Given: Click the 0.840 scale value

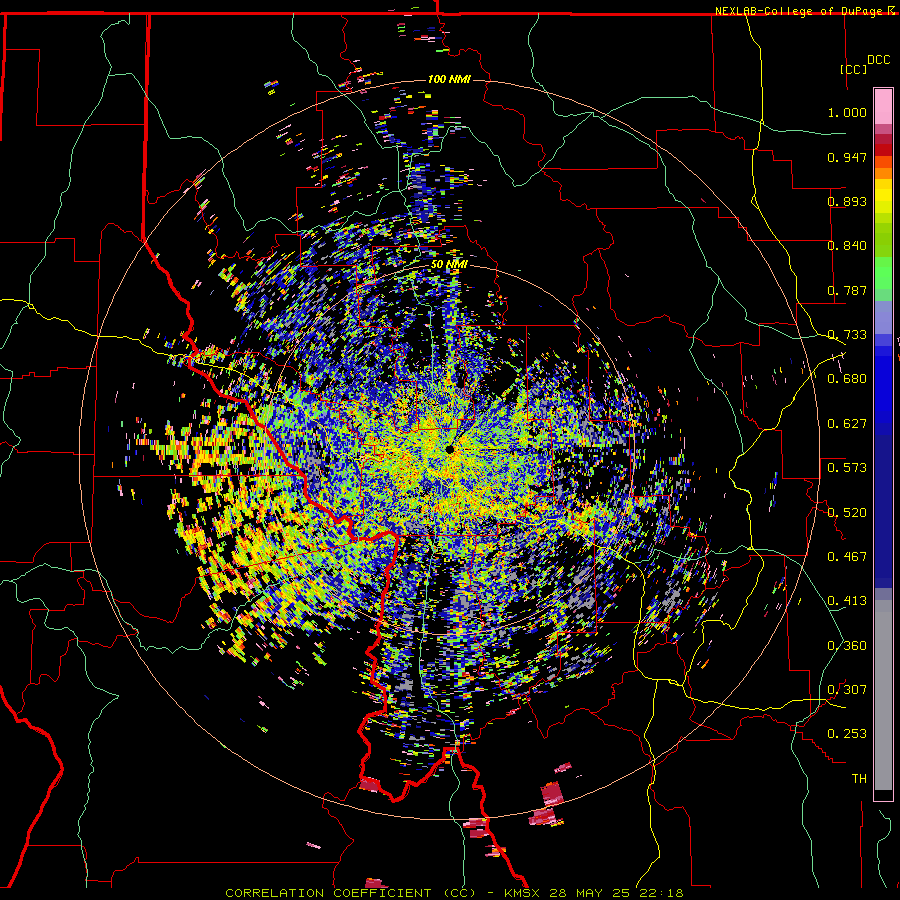Looking at the screenshot, I should pyautogui.click(x=847, y=246).
